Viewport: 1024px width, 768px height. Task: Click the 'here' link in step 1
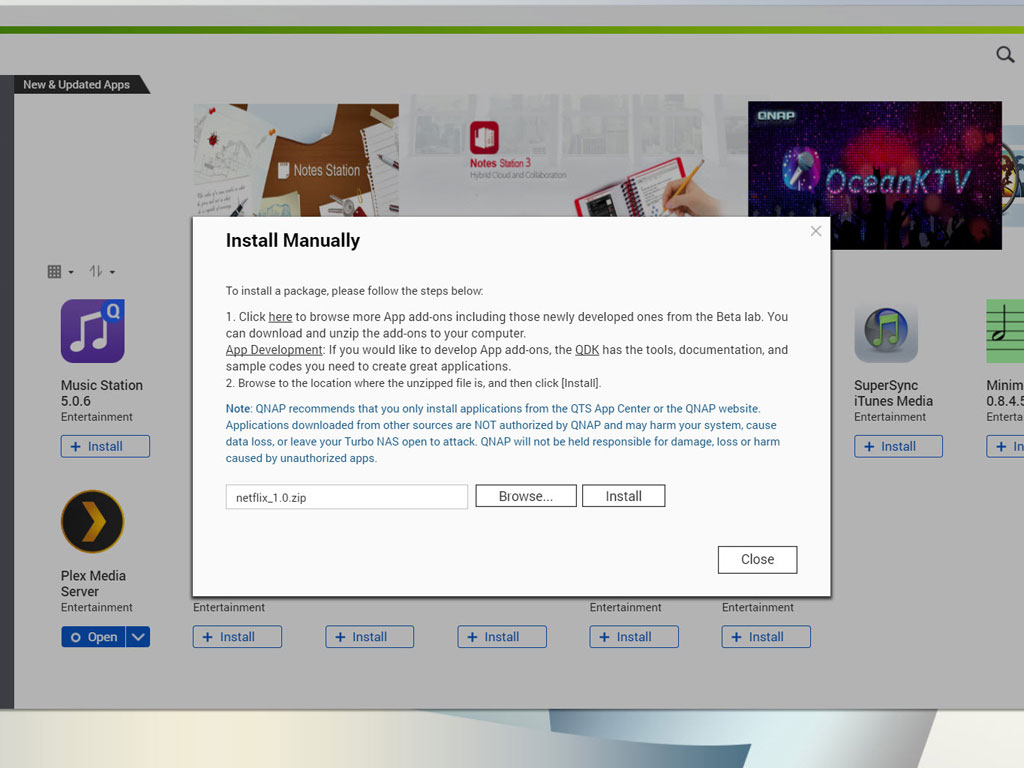(x=280, y=317)
